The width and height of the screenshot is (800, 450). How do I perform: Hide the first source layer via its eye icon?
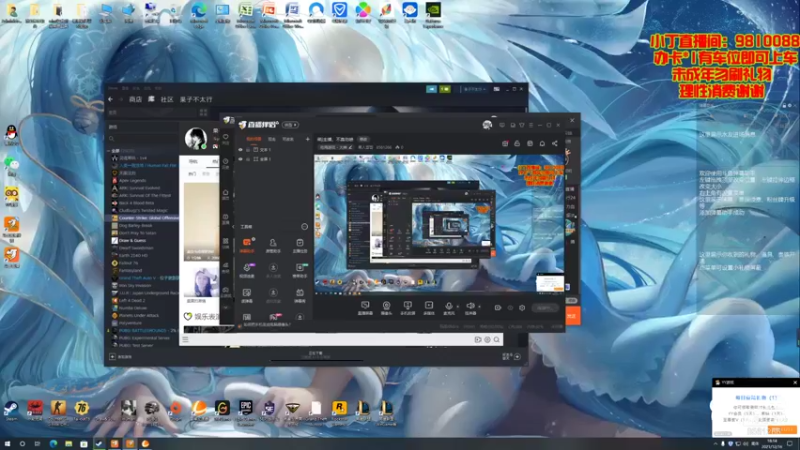point(240,150)
